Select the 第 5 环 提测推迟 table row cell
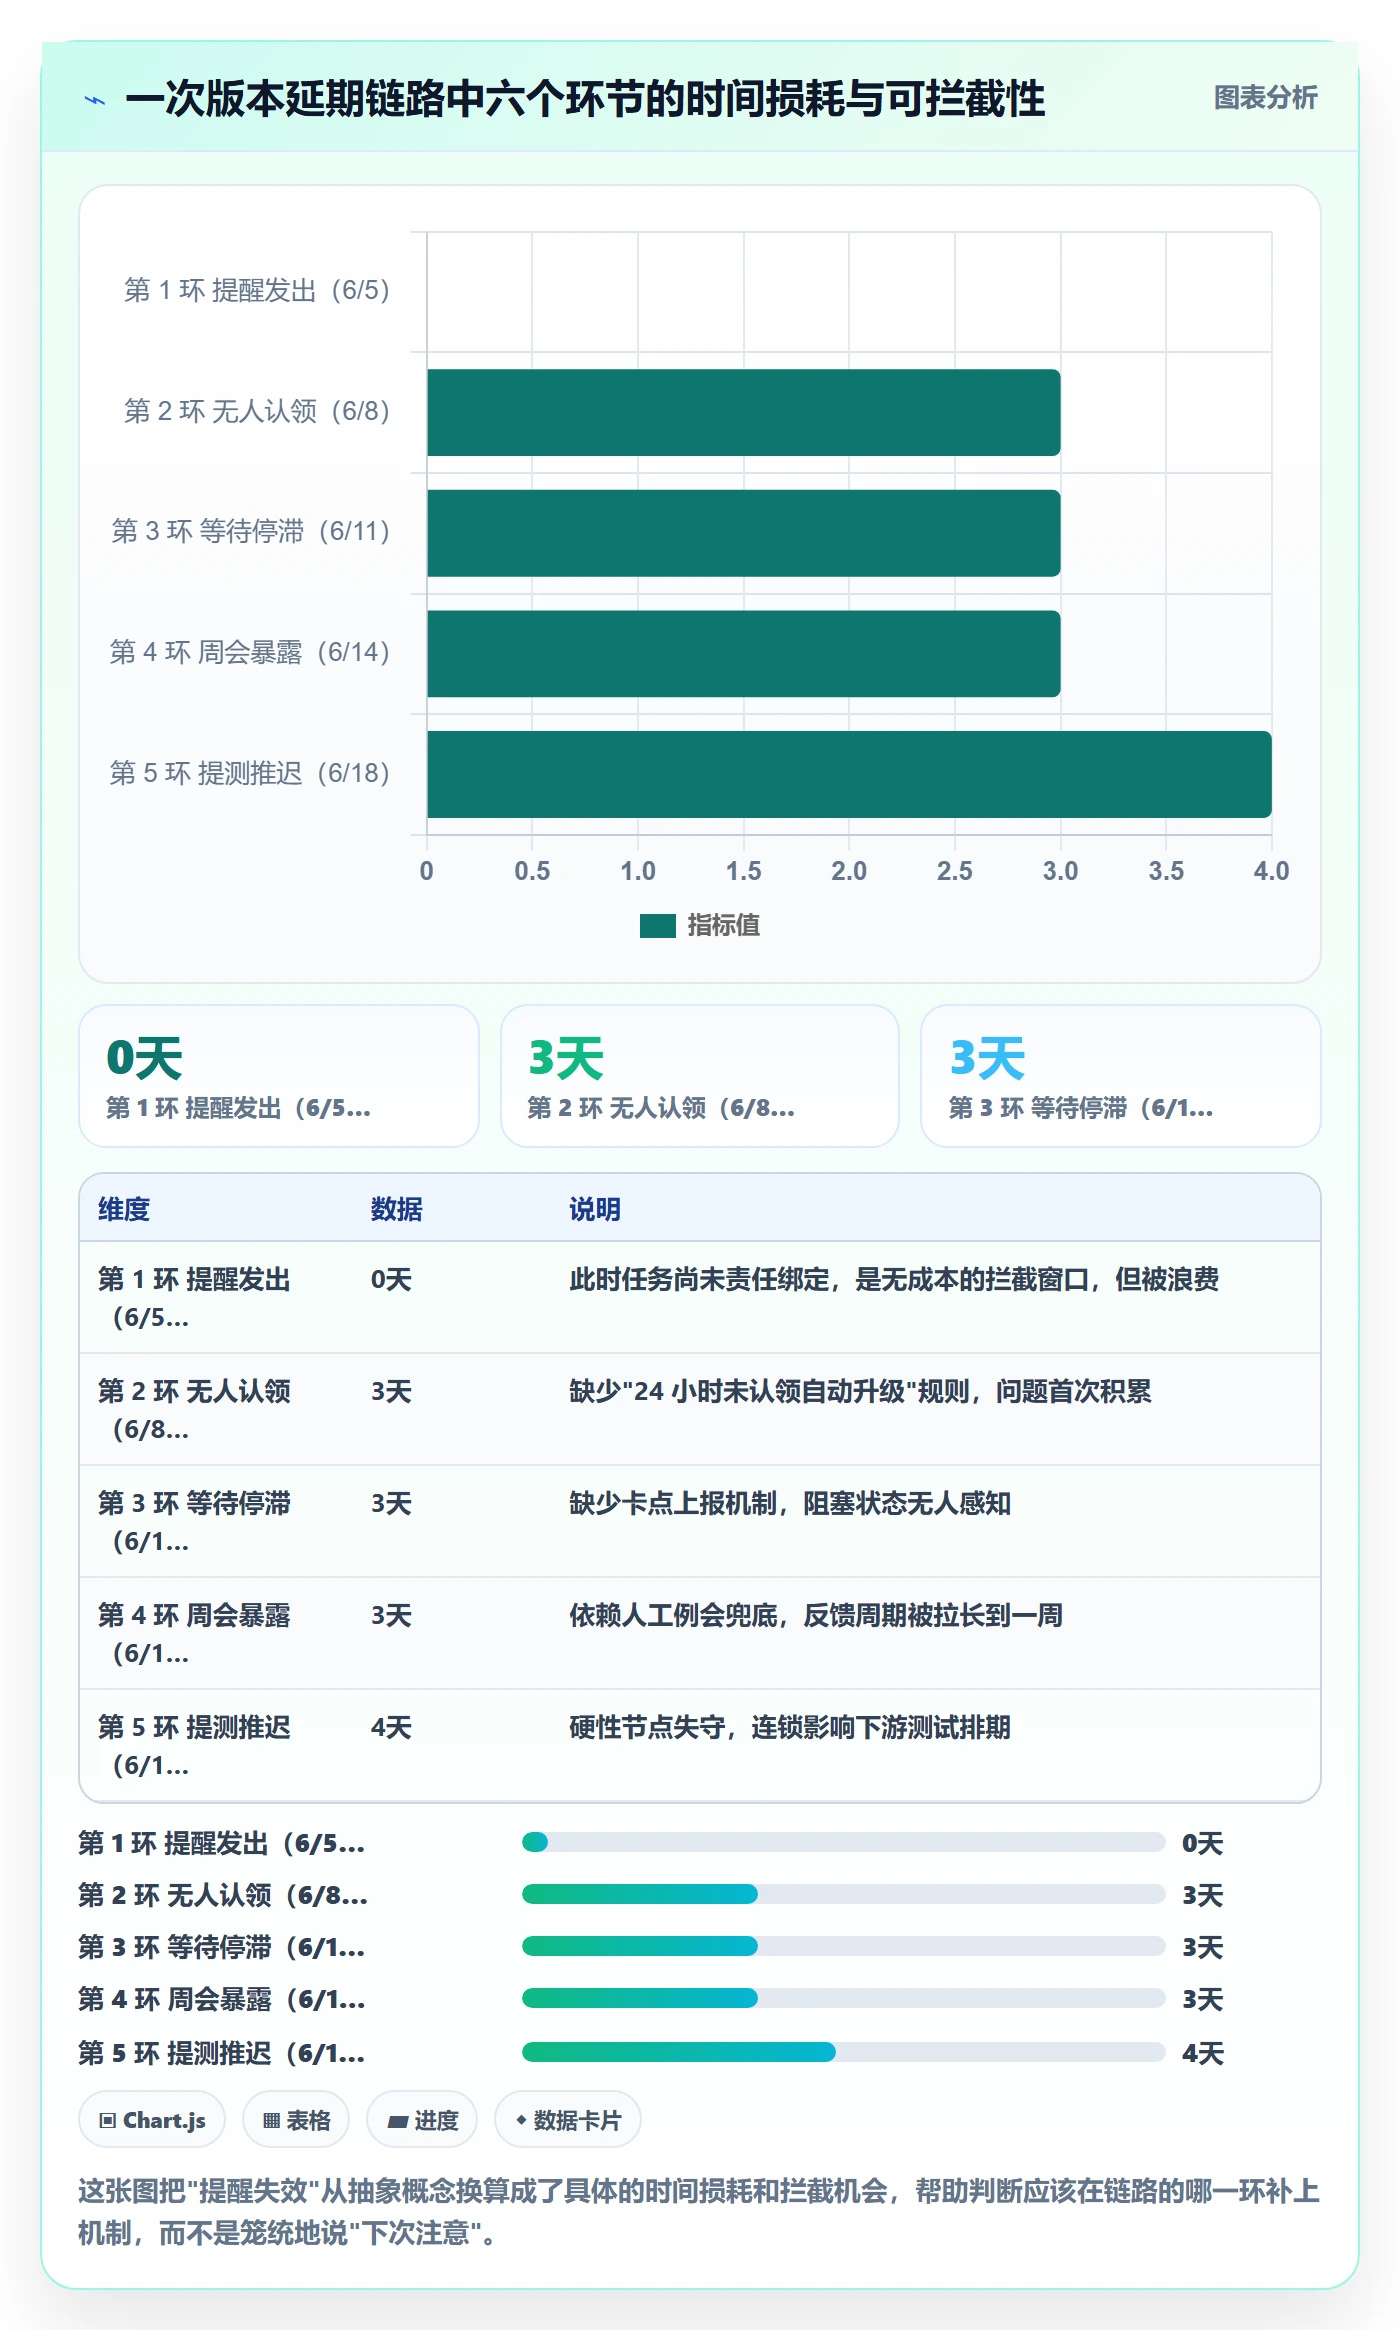 point(216,1746)
